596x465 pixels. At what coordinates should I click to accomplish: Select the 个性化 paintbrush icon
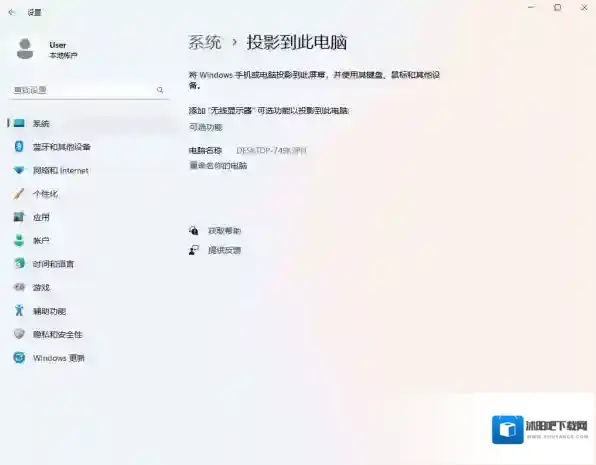(19, 194)
